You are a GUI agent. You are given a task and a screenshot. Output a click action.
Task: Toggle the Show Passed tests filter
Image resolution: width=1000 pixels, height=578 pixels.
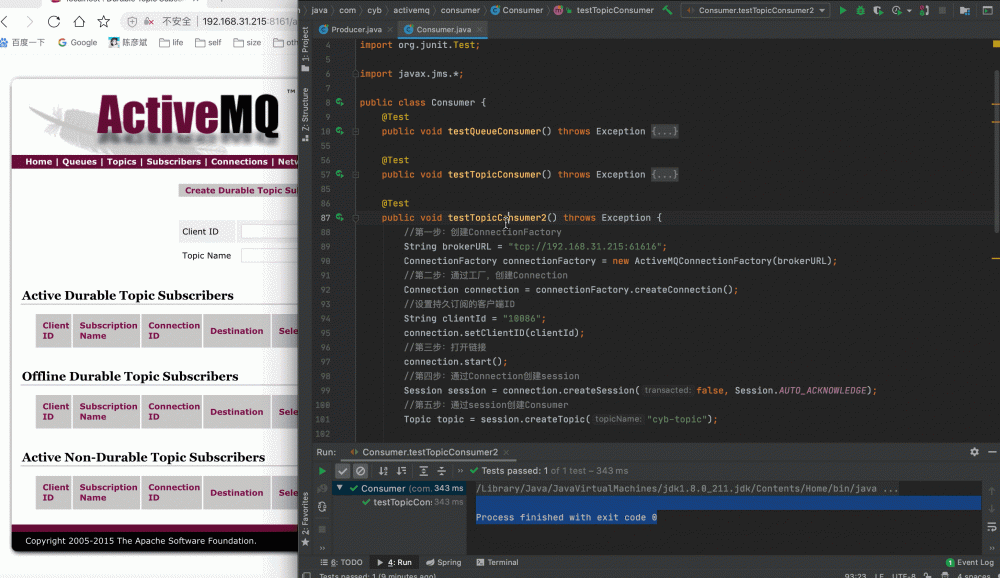tap(343, 470)
